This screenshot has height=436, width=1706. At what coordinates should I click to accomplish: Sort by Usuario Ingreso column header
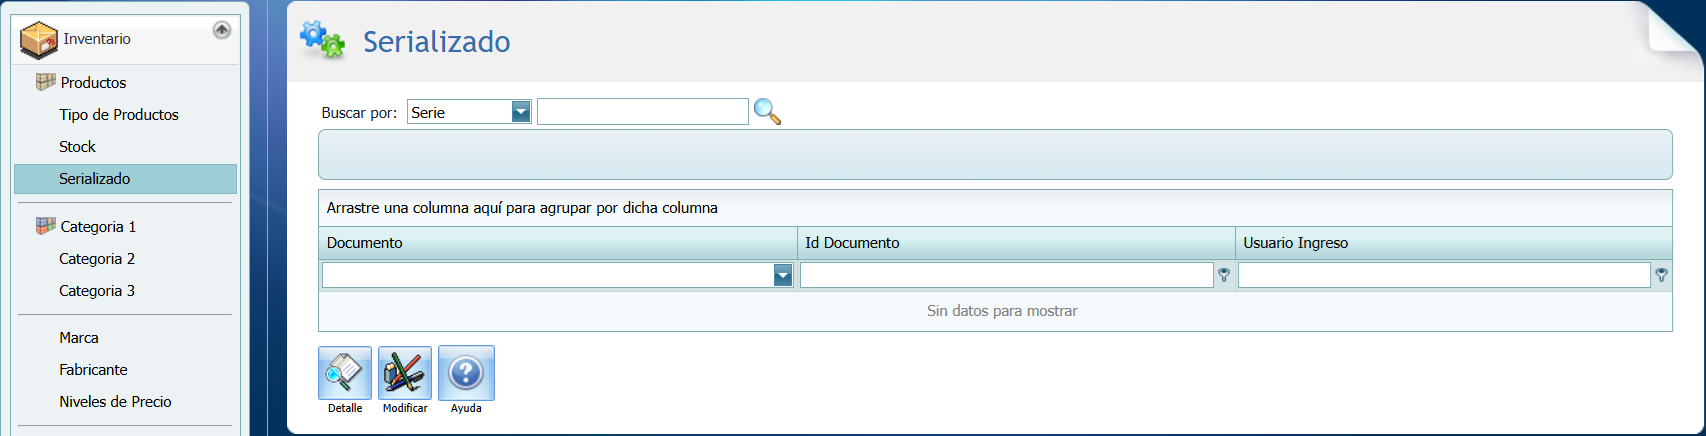pyautogui.click(x=1454, y=243)
